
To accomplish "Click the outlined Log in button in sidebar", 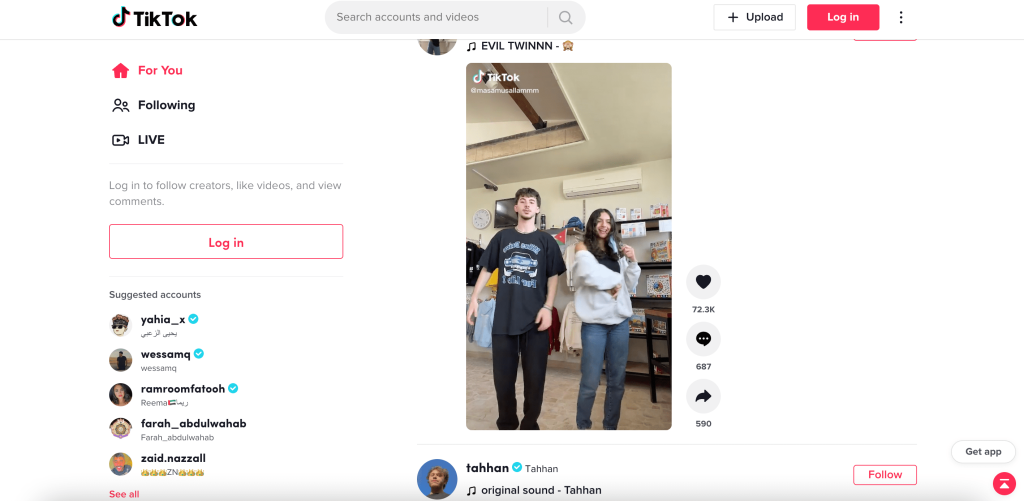I will tap(226, 242).
